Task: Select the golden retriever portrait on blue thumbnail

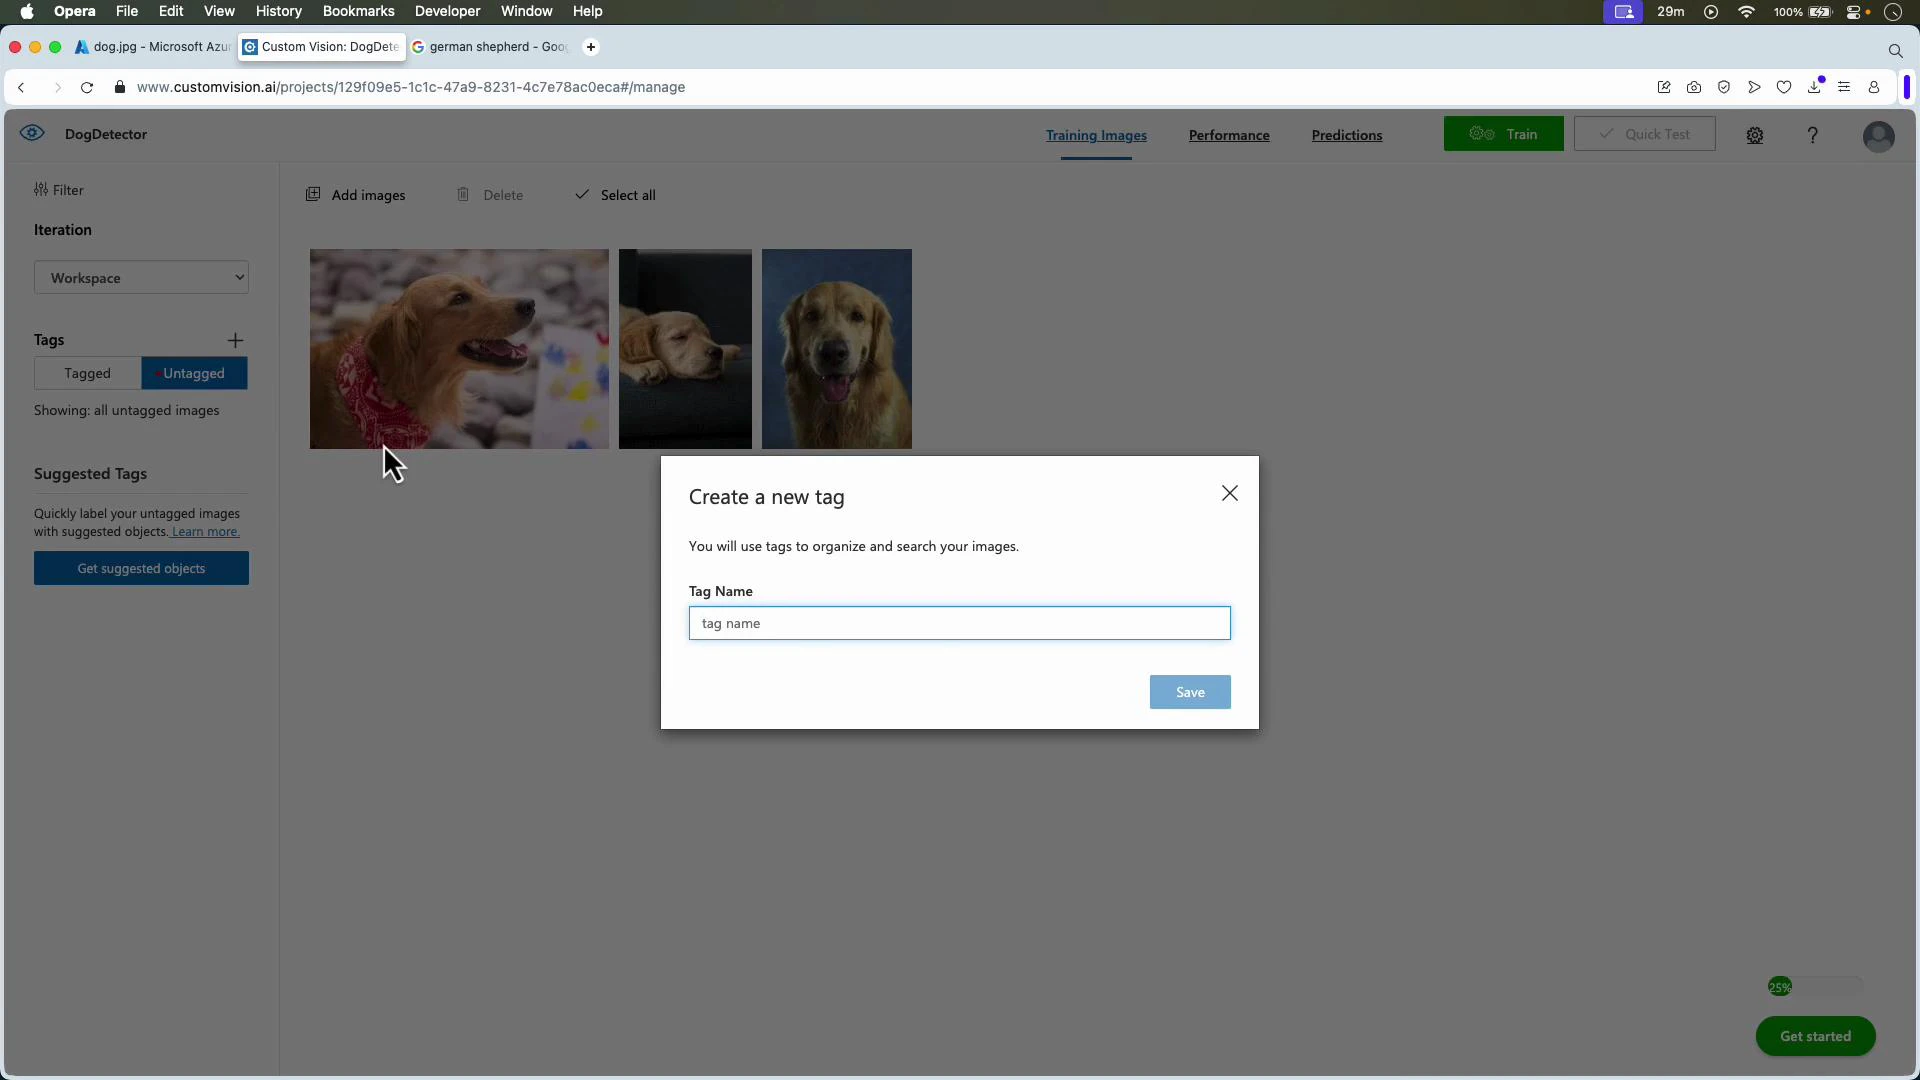Action: click(x=837, y=349)
